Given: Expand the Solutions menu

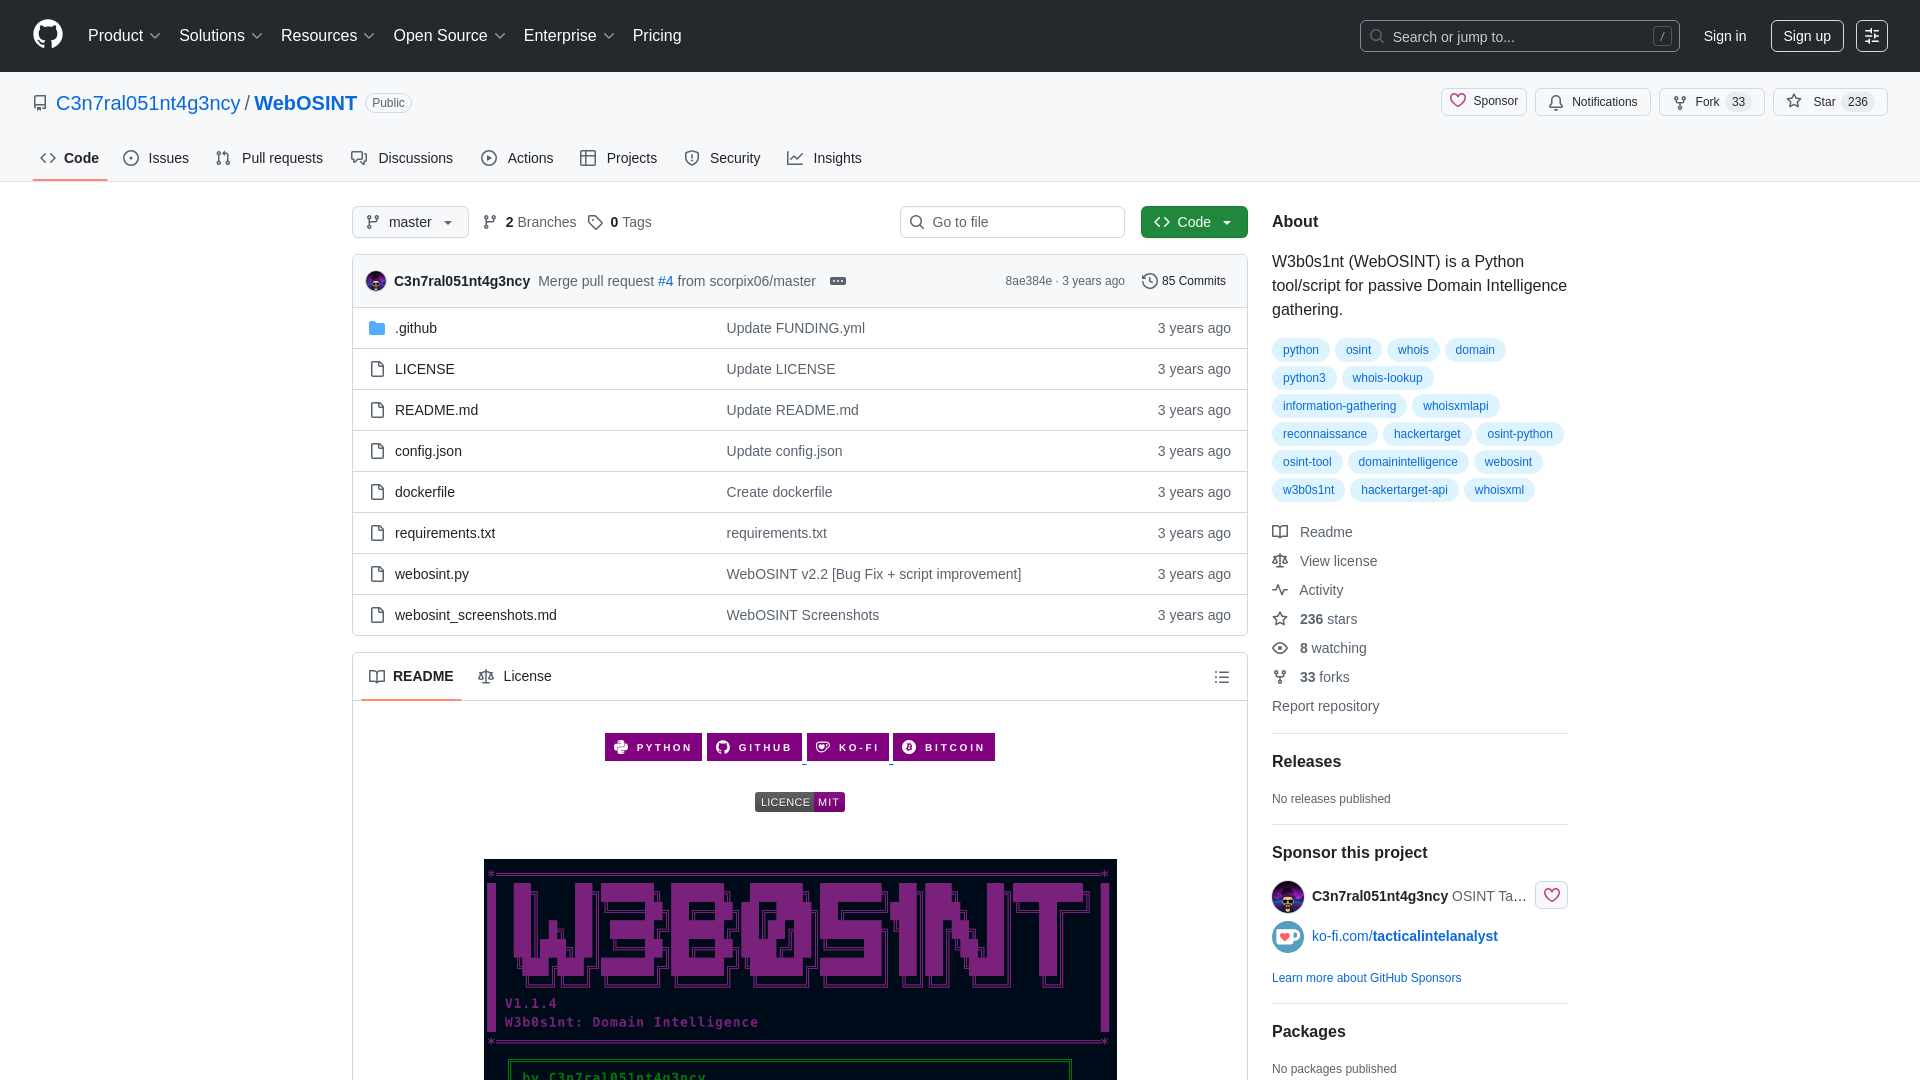Looking at the screenshot, I should (x=221, y=36).
